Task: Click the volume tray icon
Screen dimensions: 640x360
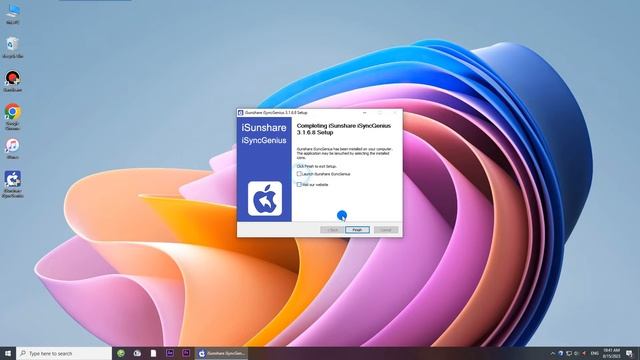Action: point(576,353)
